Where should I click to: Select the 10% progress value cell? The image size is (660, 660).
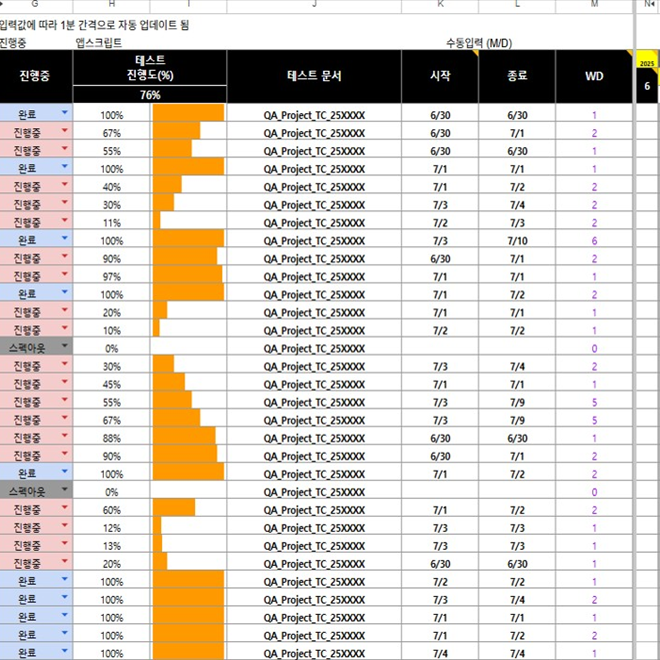point(112,330)
